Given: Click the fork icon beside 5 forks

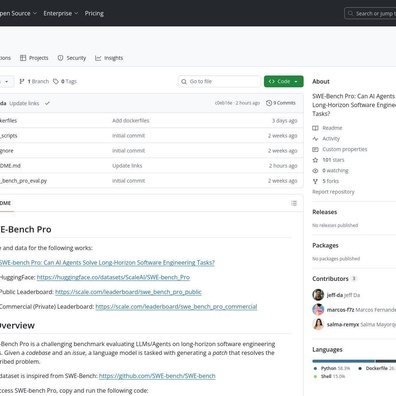Looking at the screenshot, I should 315,181.
